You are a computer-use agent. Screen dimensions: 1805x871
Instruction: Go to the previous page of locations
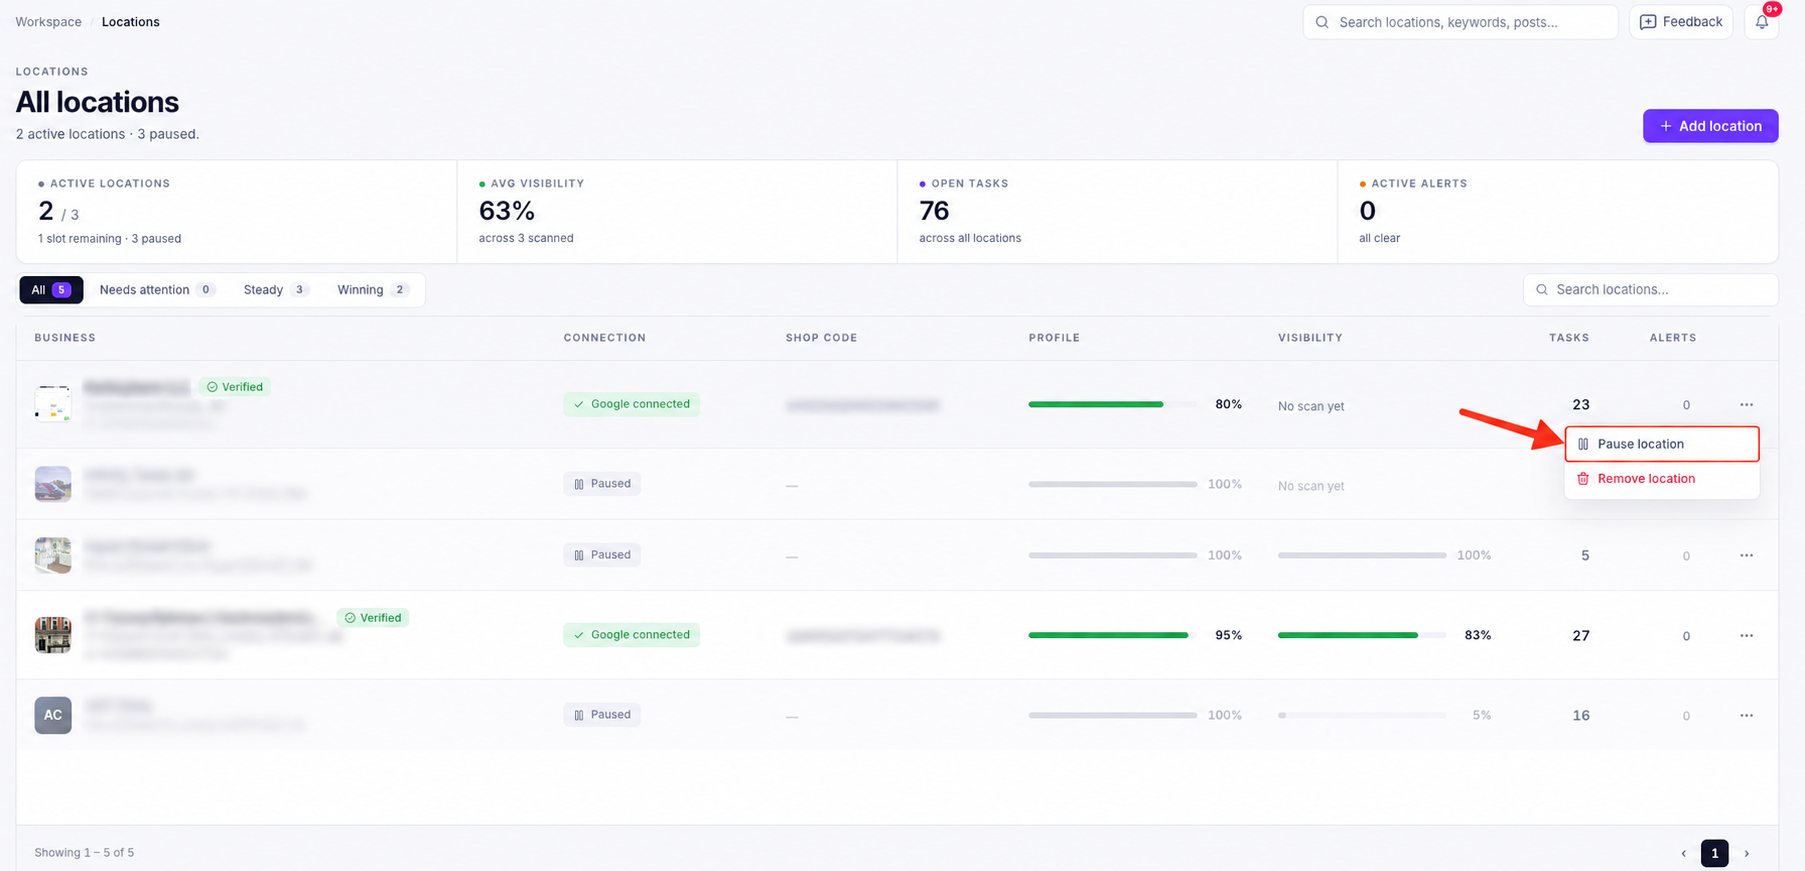coord(1684,853)
